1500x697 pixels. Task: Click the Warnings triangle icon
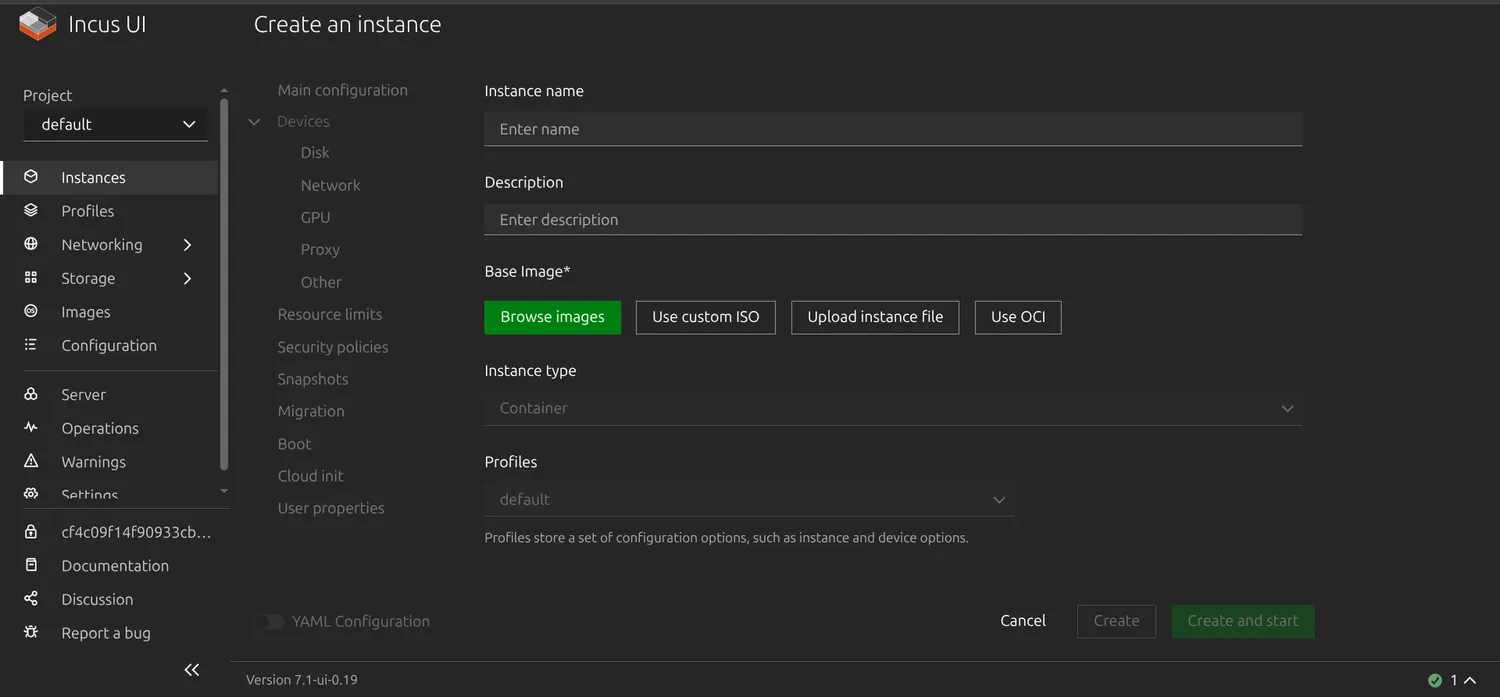point(31,461)
